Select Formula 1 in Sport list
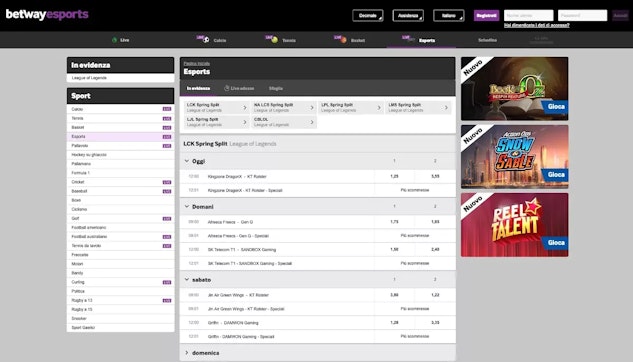This screenshot has width=633, height=362. pyautogui.click(x=120, y=173)
